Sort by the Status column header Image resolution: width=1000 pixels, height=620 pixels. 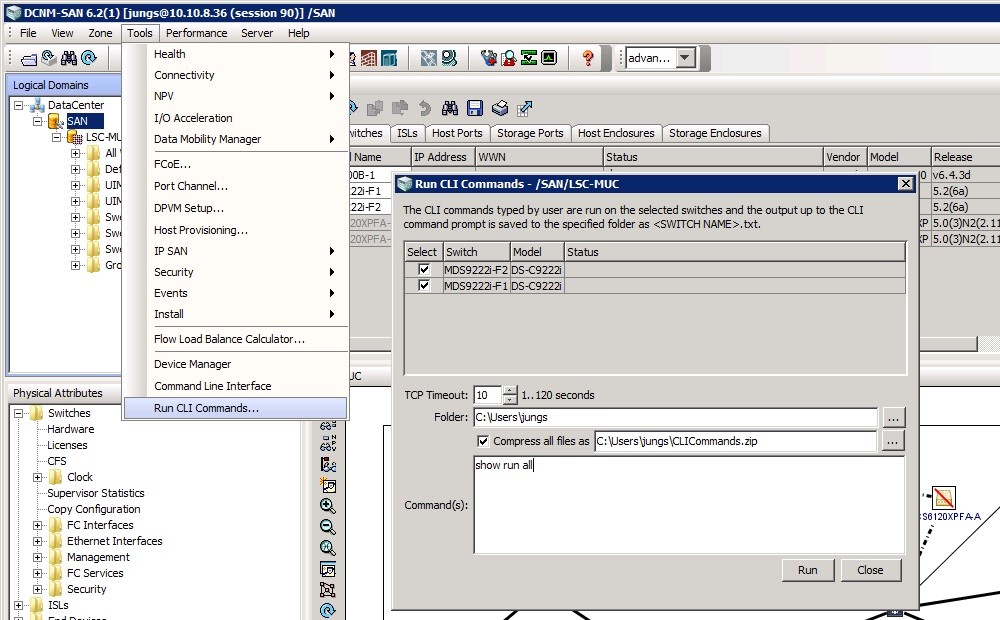[713, 157]
